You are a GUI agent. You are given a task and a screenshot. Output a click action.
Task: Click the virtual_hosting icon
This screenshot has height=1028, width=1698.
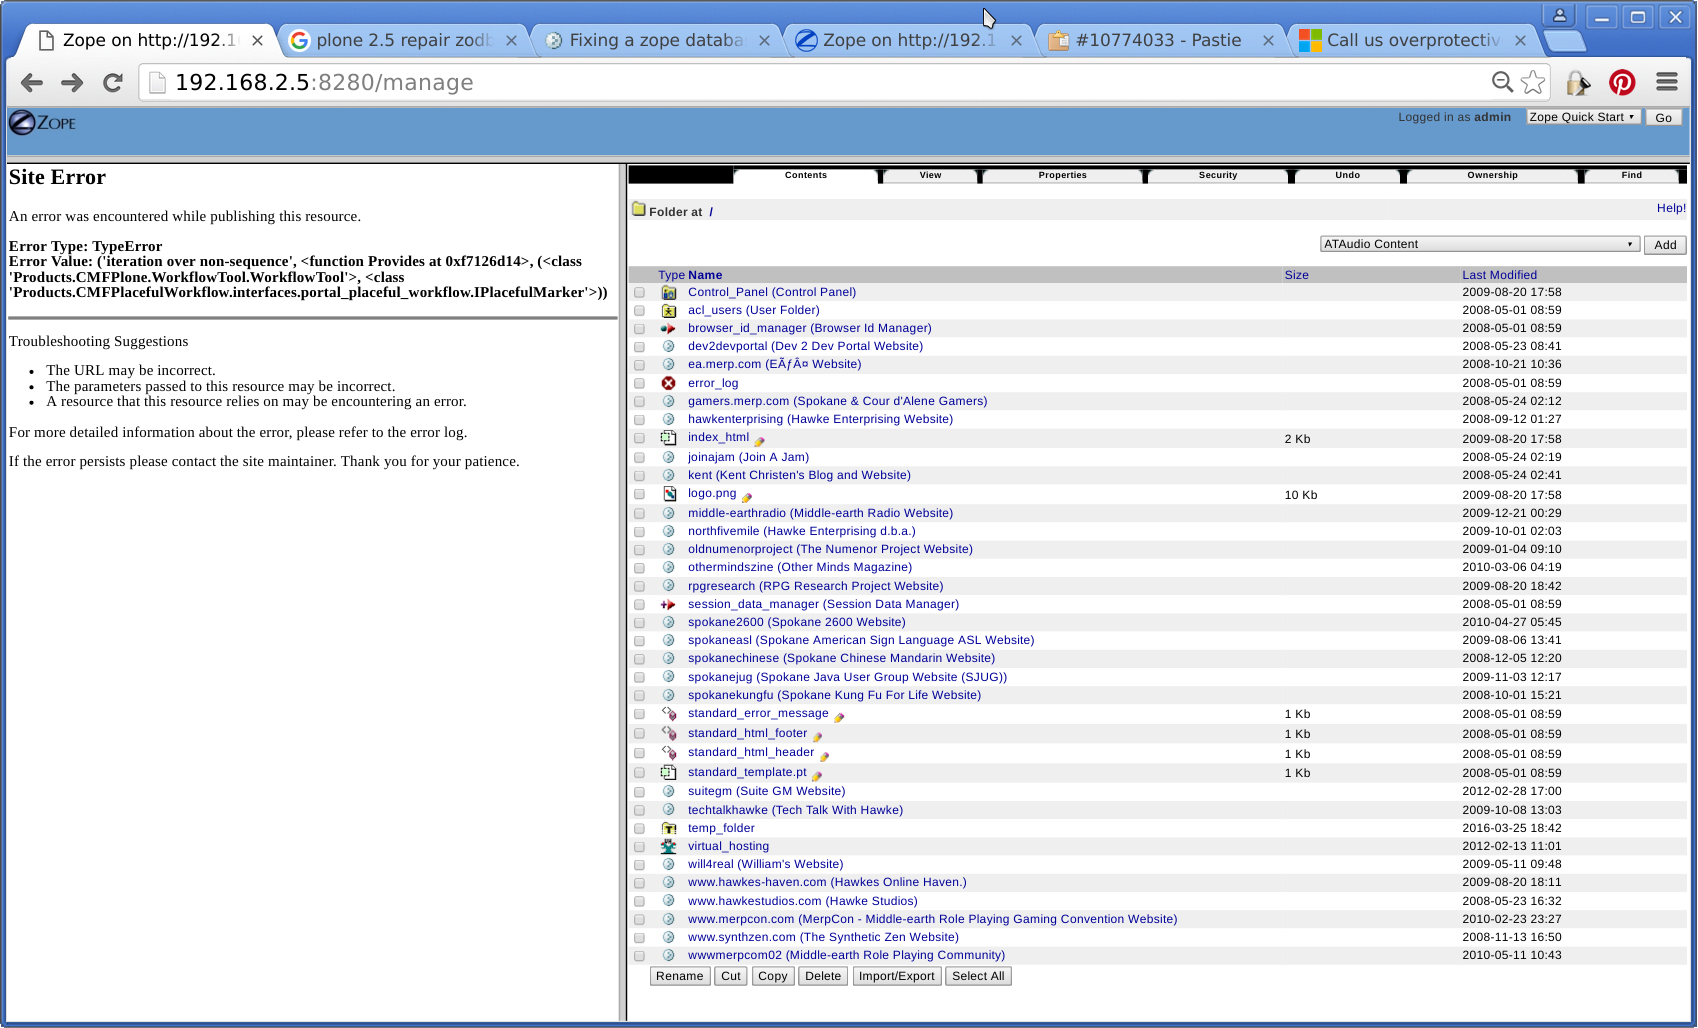(x=669, y=846)
